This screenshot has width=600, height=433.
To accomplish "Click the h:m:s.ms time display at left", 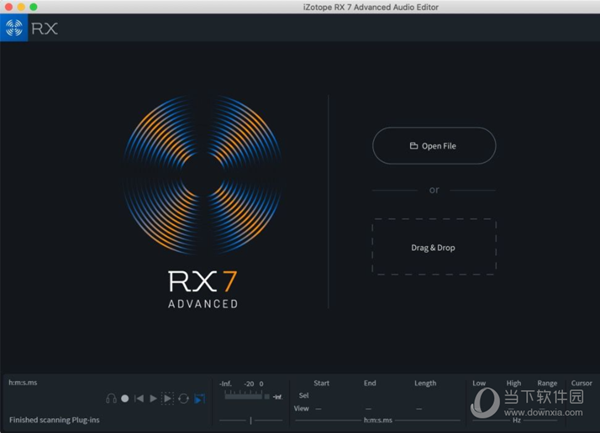I will pos(23,383).
